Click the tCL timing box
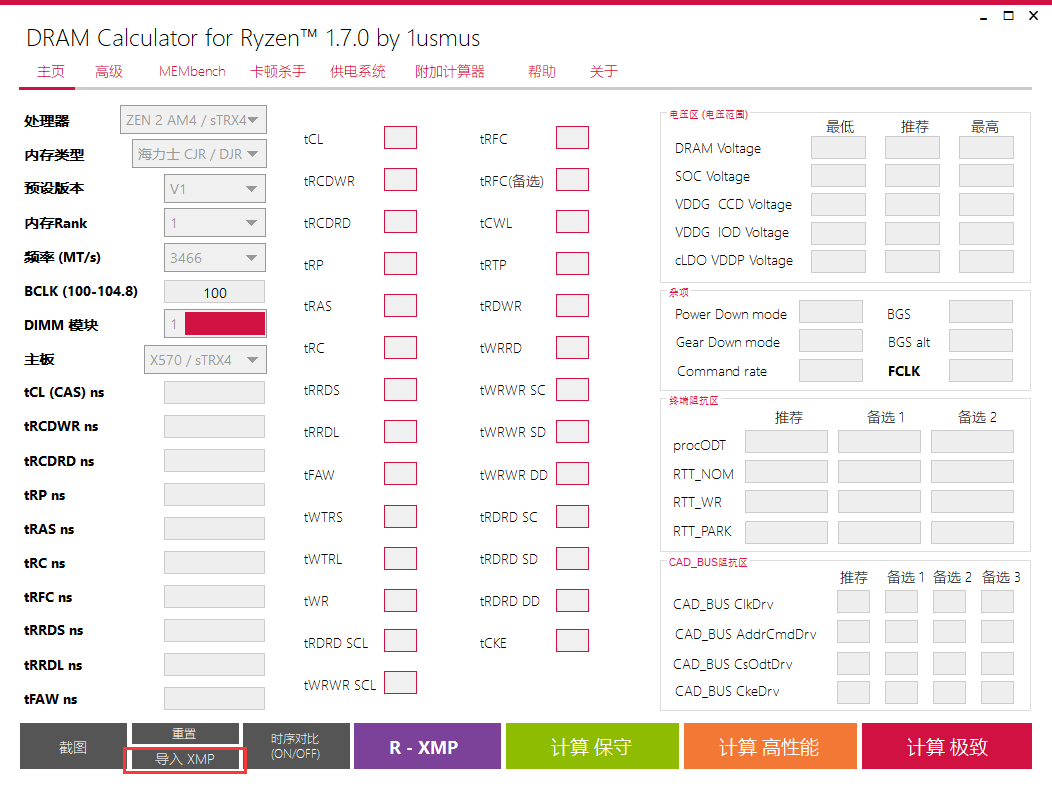The image size is (1052, 790). click(401, 138)
